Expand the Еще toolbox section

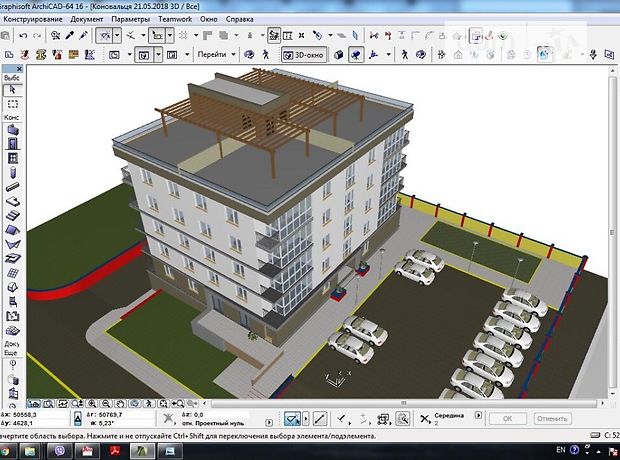[x=11, y=352]
